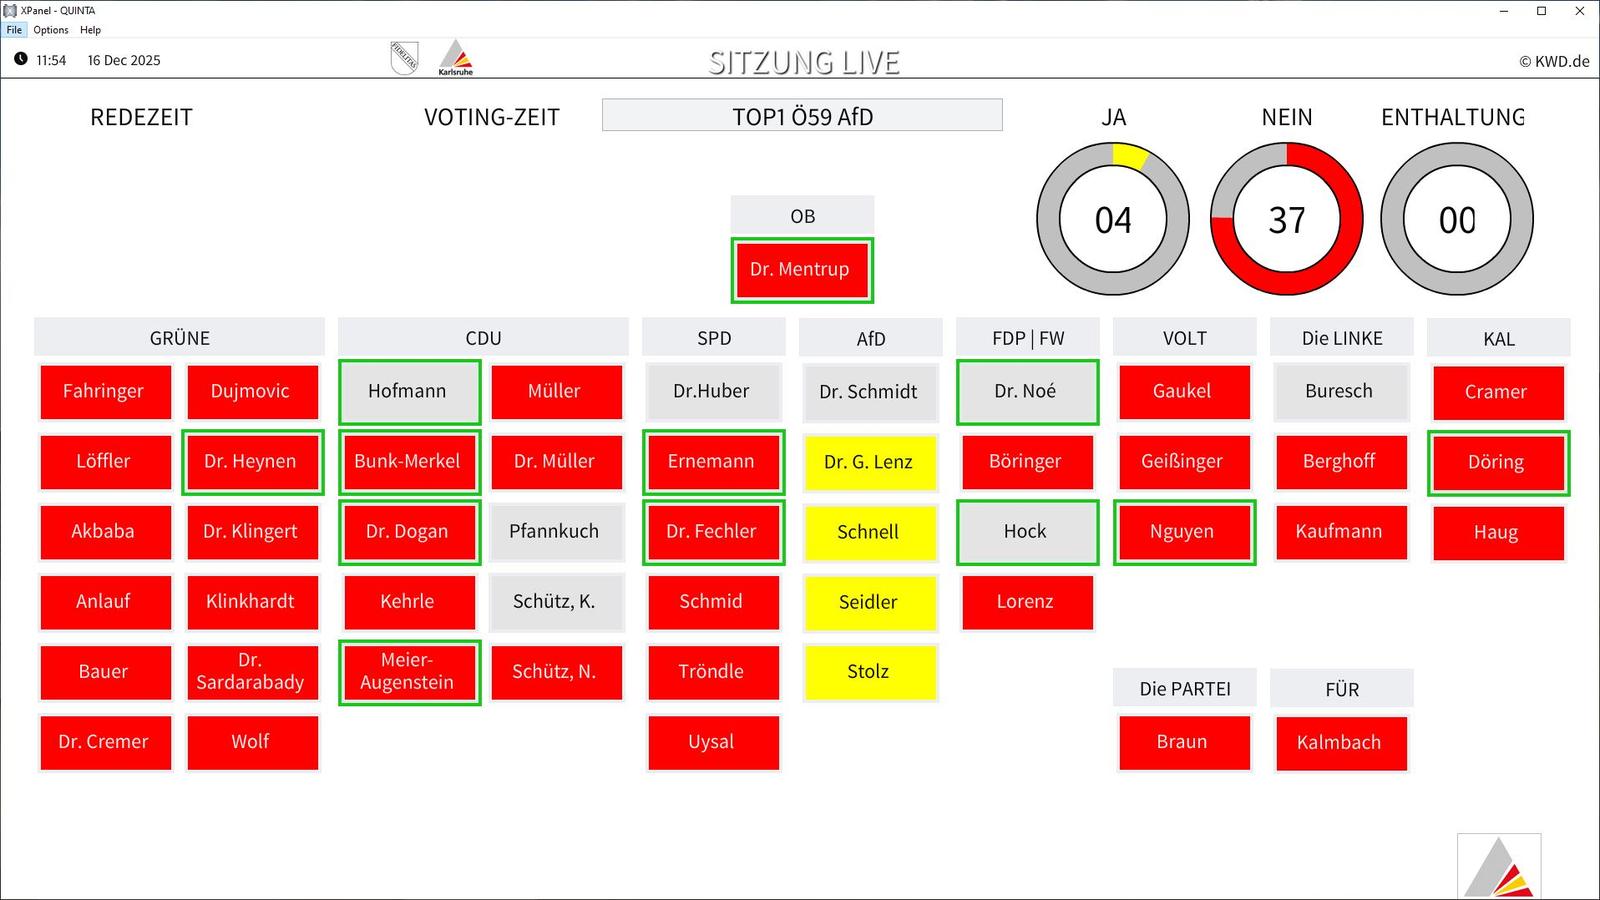Click the NEIN vote count ring
This screenshot has width=1600, height=900.
point(1286,219)
